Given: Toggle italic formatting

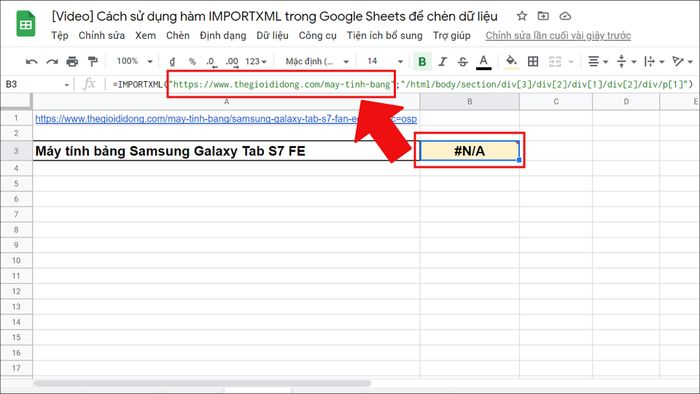Looking at the screenshot, I should (x=442, y=62).
